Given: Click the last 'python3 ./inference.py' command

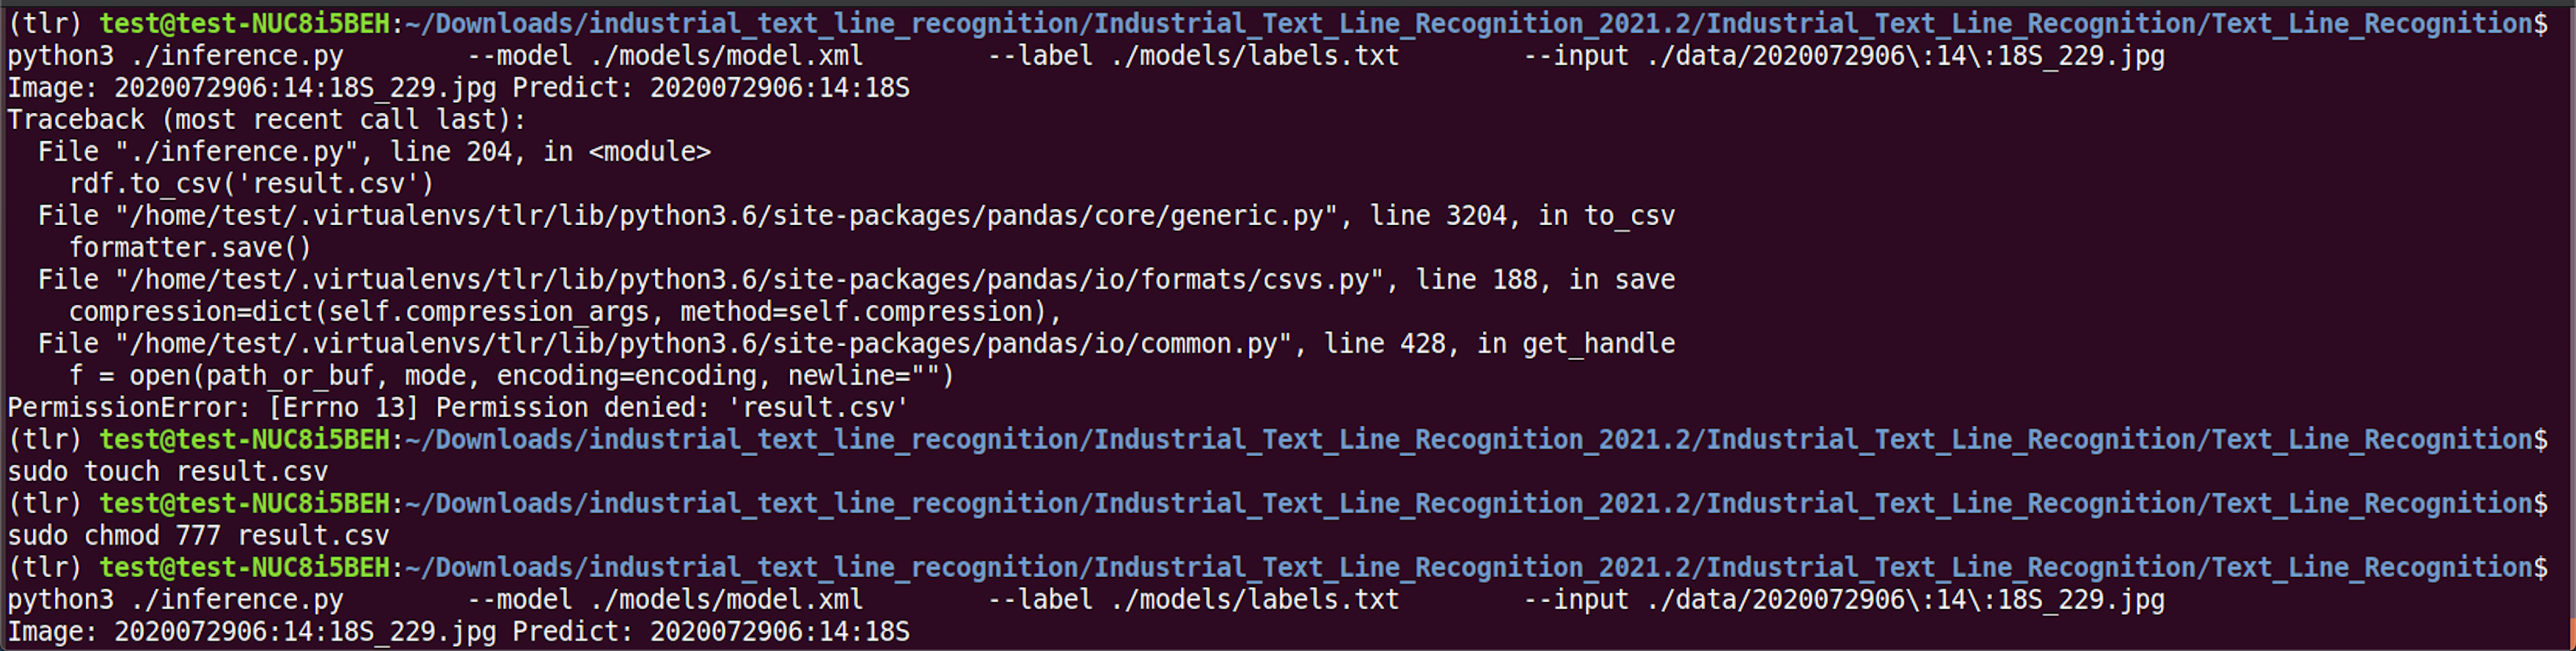Looking at the screenshot, I should click(175, 600).
